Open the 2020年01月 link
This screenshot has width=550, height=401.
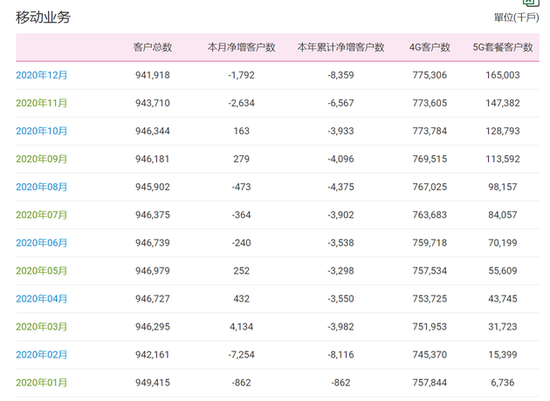(x=41, y=383)
